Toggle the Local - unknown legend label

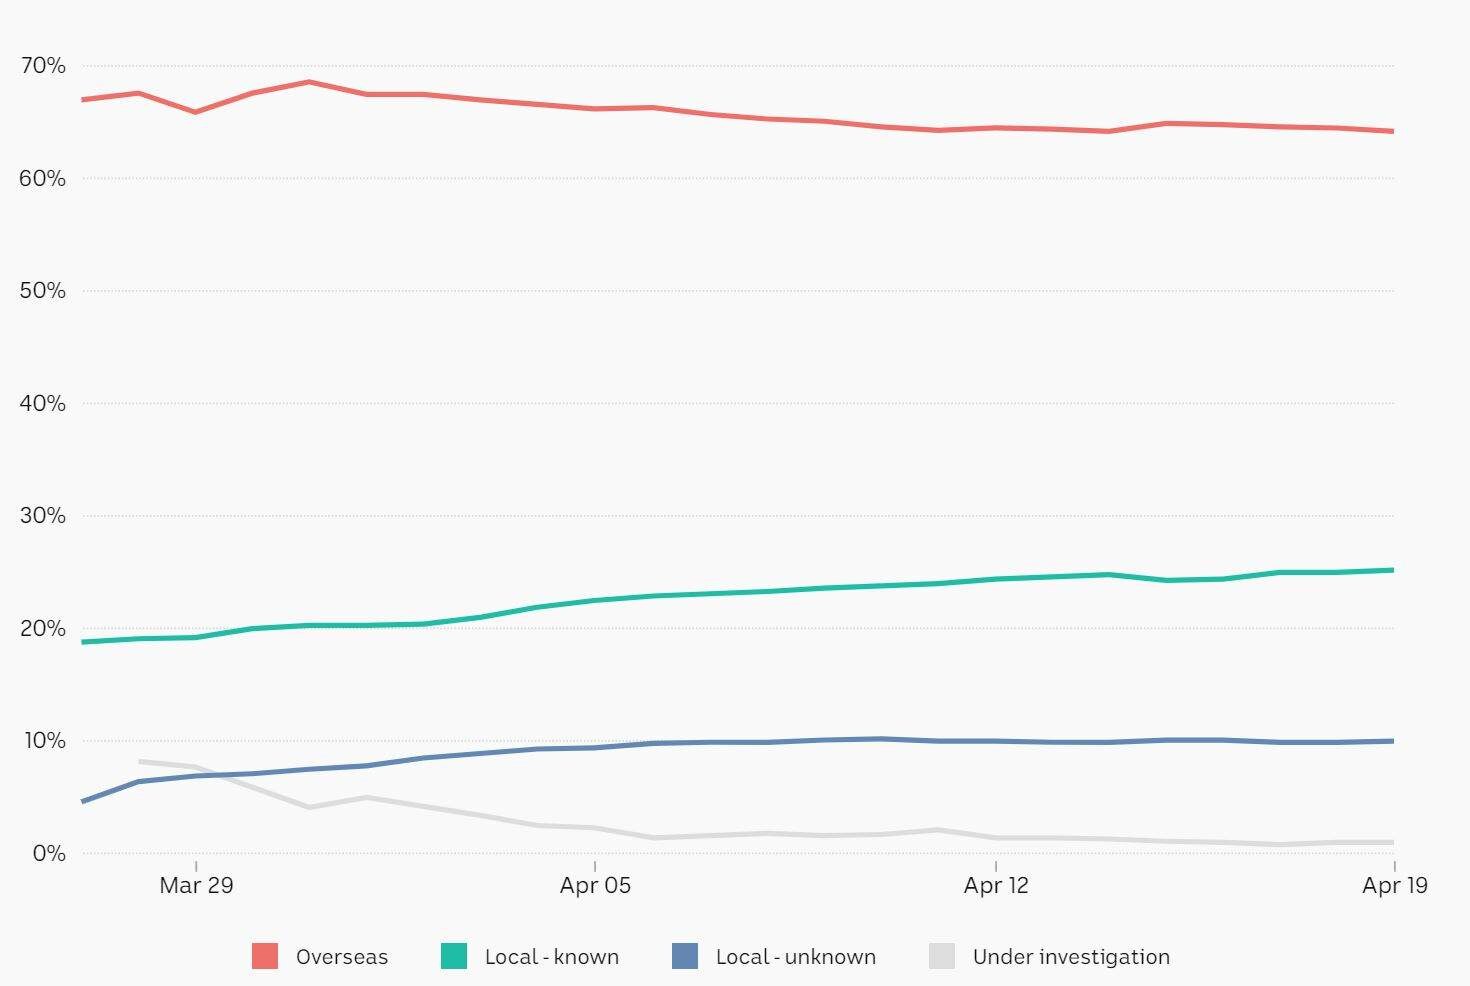click(795, 957)
